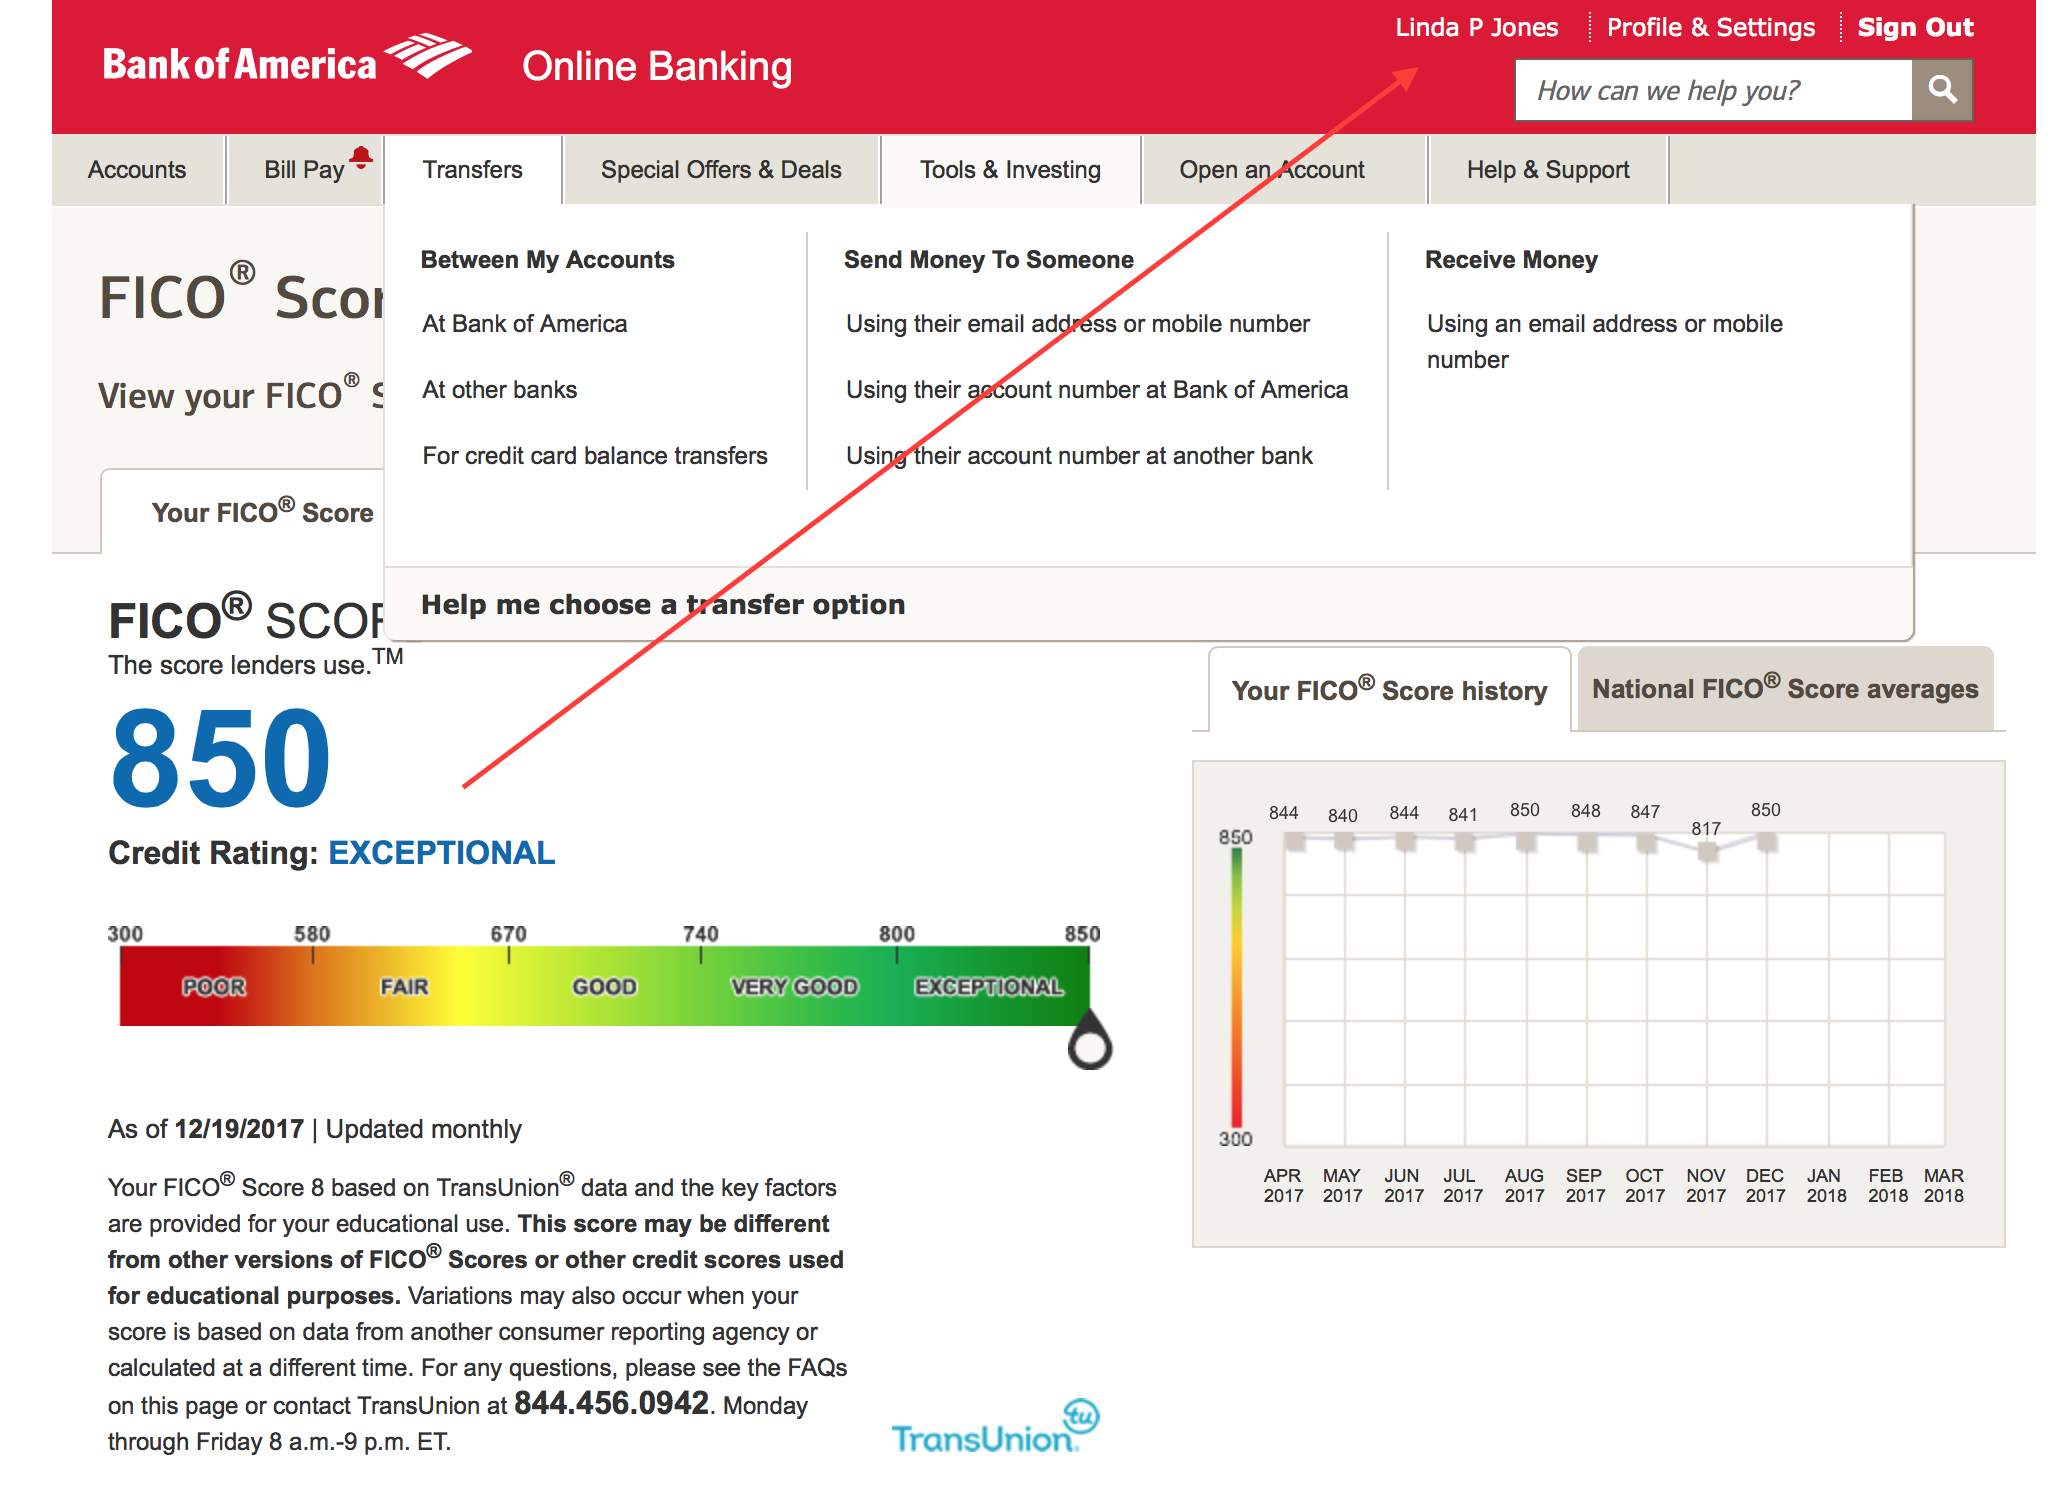Click Help me choose a transfer option

click(663, 604)
